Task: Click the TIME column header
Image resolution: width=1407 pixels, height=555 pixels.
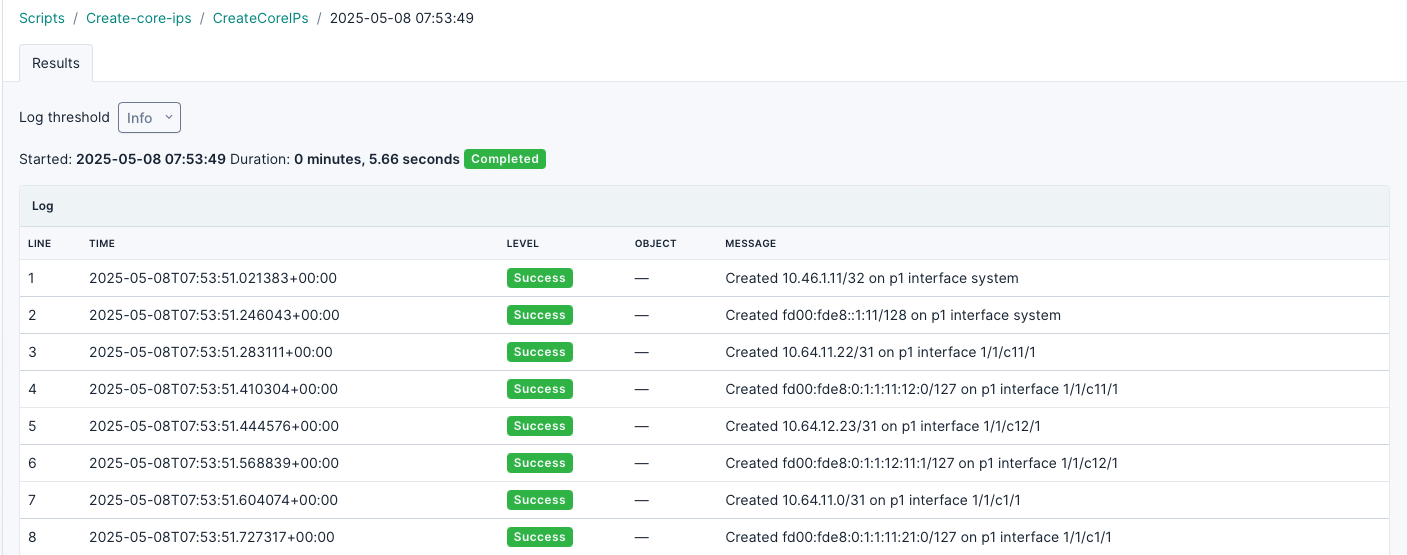Action: [x=102, y=243]
